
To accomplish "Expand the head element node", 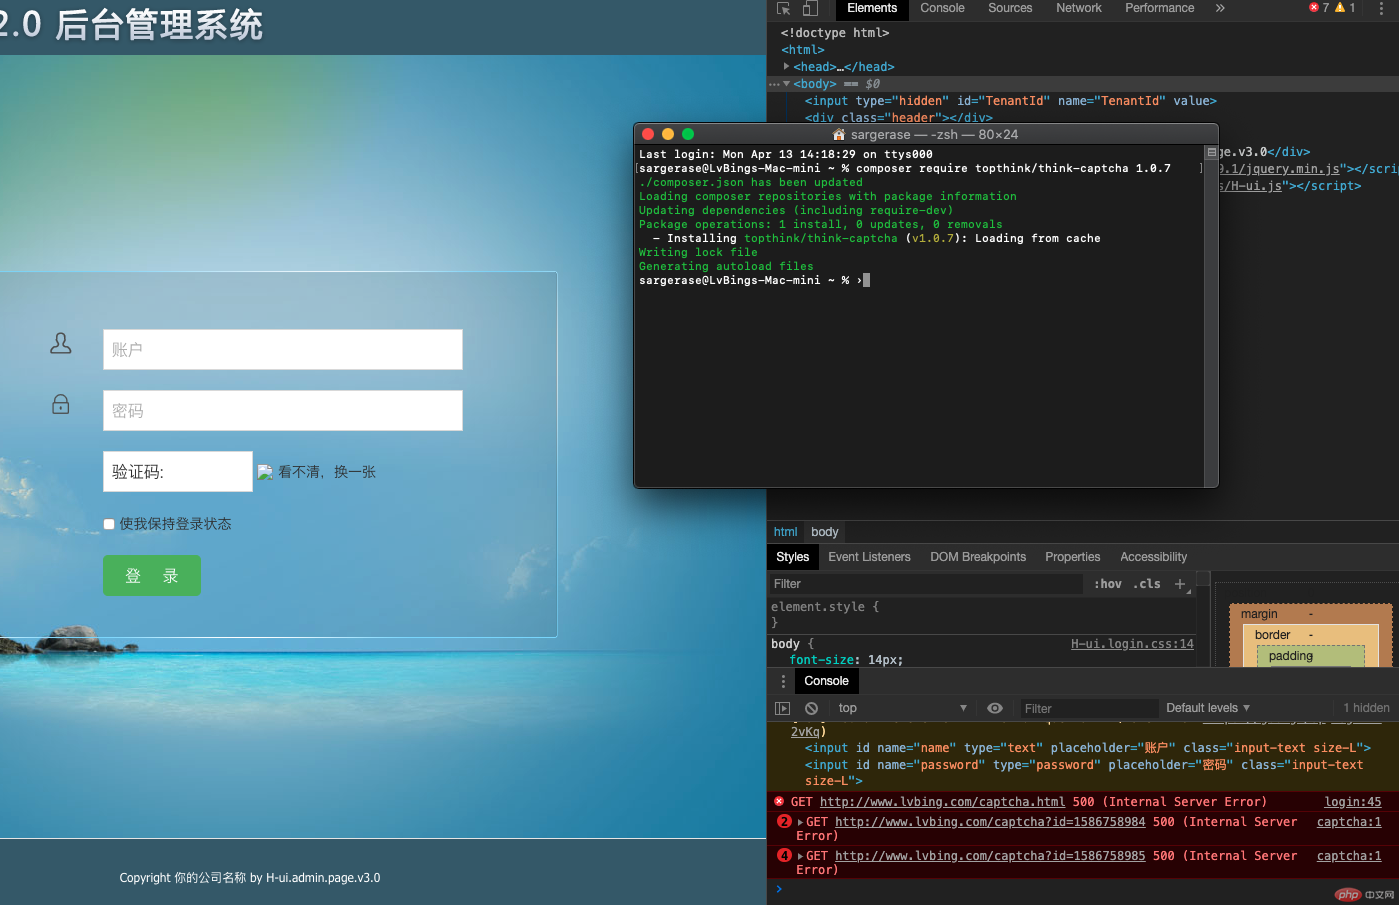I will [787, 66].
